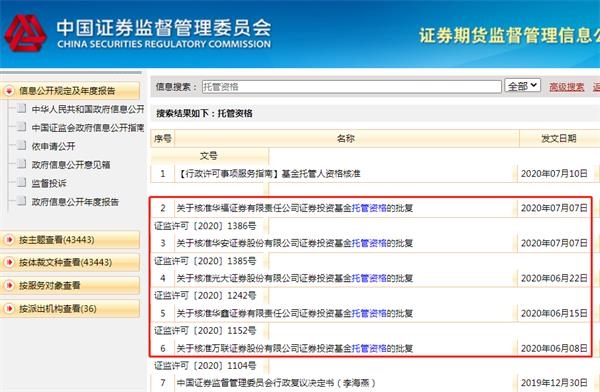600x392 pixels.
Task: Click the date 2020年06月15日
Action: coord(554,314)
